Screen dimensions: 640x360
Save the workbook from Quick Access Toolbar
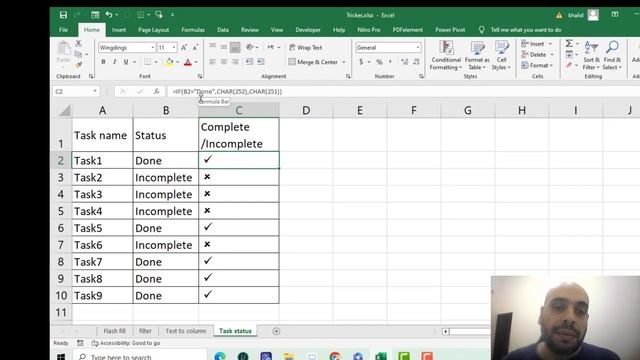tap(63, 15)
